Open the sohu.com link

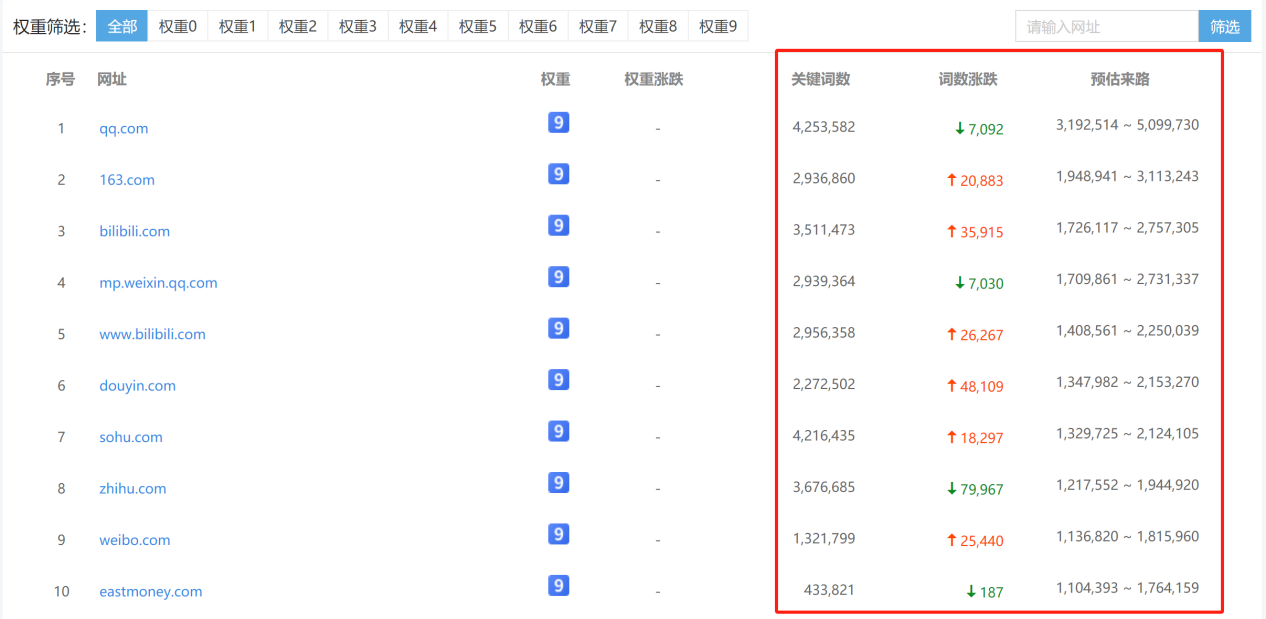click(x=131, y=437)
